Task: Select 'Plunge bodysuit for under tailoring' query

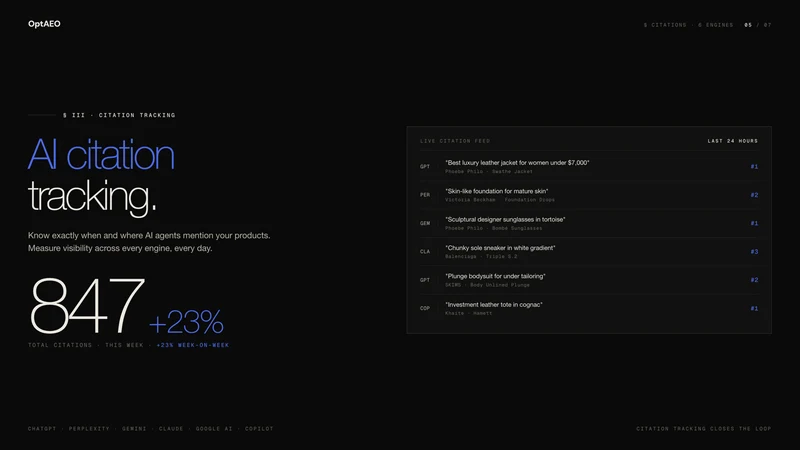Action: click(x=495, y=276)
